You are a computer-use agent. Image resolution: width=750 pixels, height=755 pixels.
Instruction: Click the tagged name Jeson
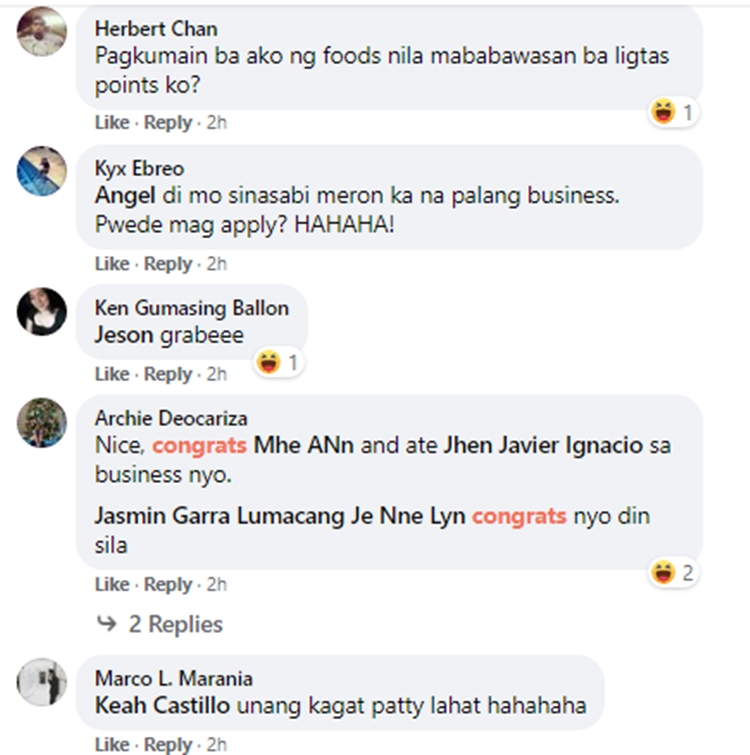(125, 335)
